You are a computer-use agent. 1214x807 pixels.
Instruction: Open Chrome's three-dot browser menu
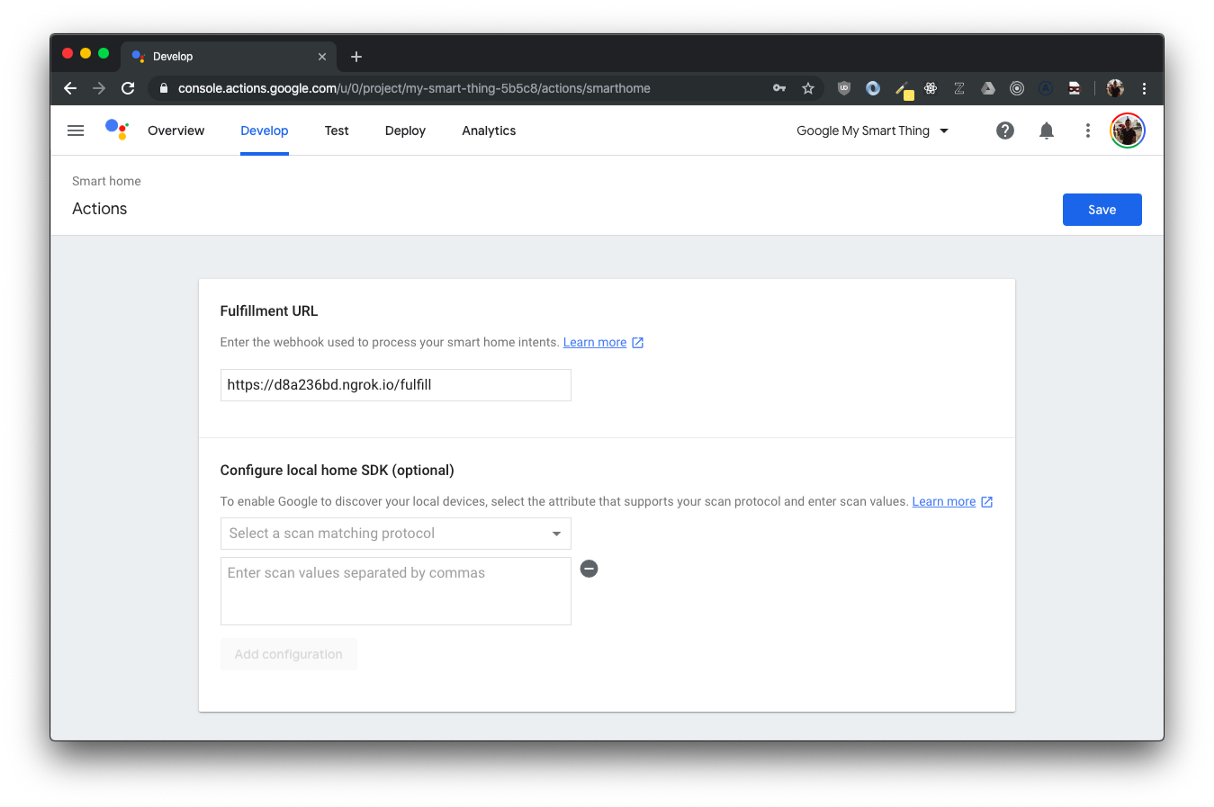point(1144,88)
